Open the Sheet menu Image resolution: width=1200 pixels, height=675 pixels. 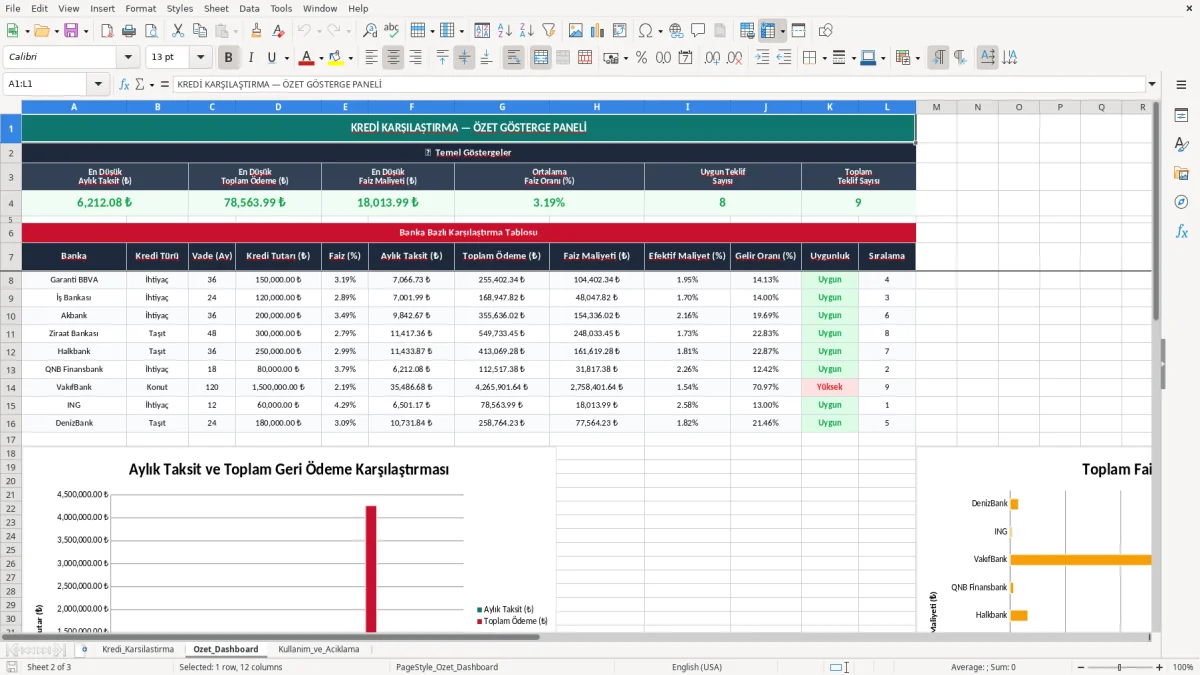pyautogui.click(x=216, y=8)
